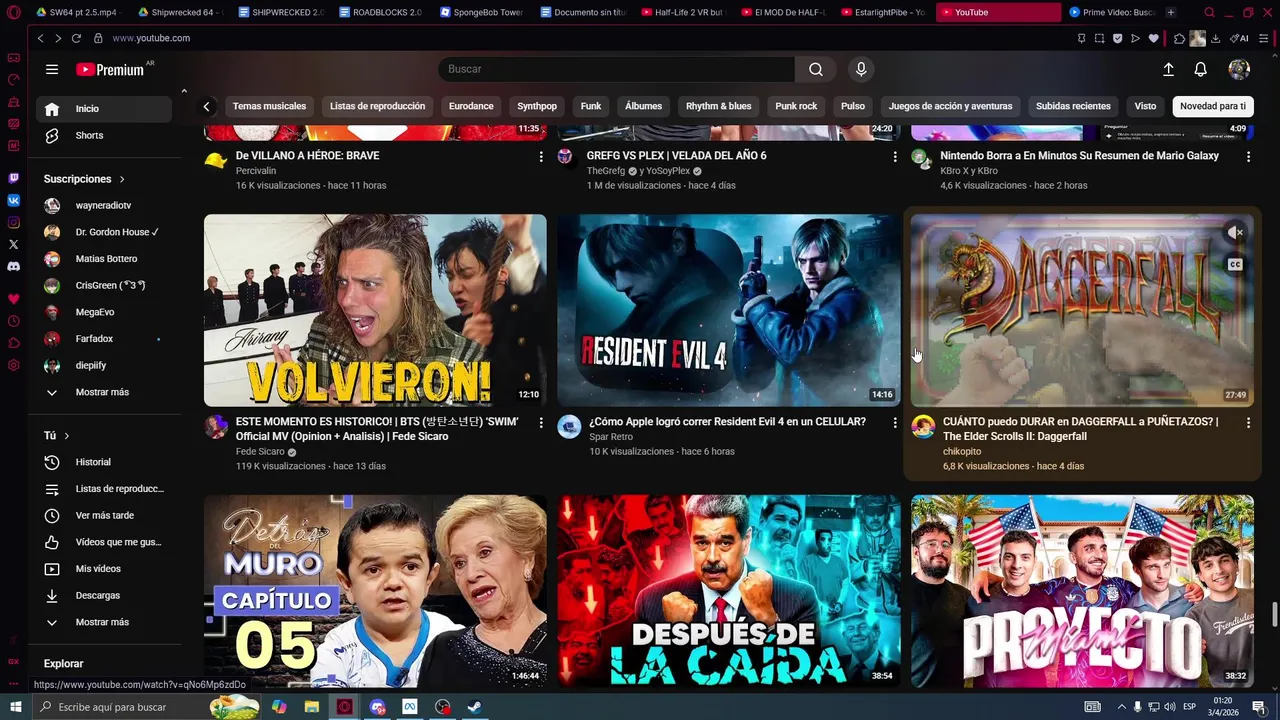Select the Temas musicales chip

[269, 106]
